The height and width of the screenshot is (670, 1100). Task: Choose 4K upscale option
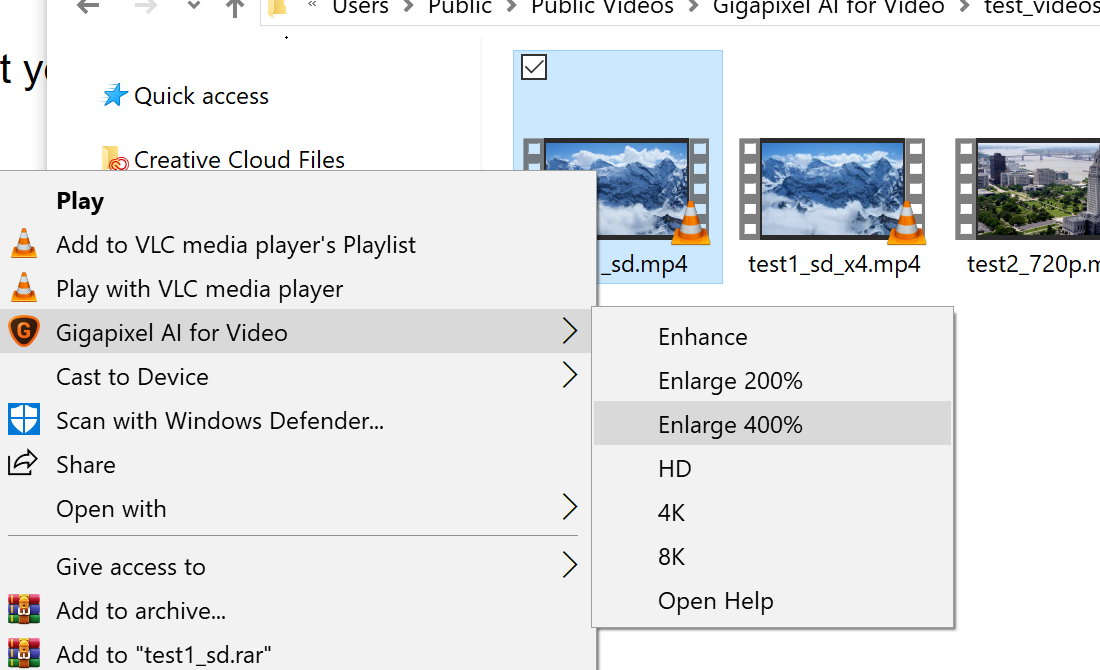pyautogui.click(x=772, y=513)
